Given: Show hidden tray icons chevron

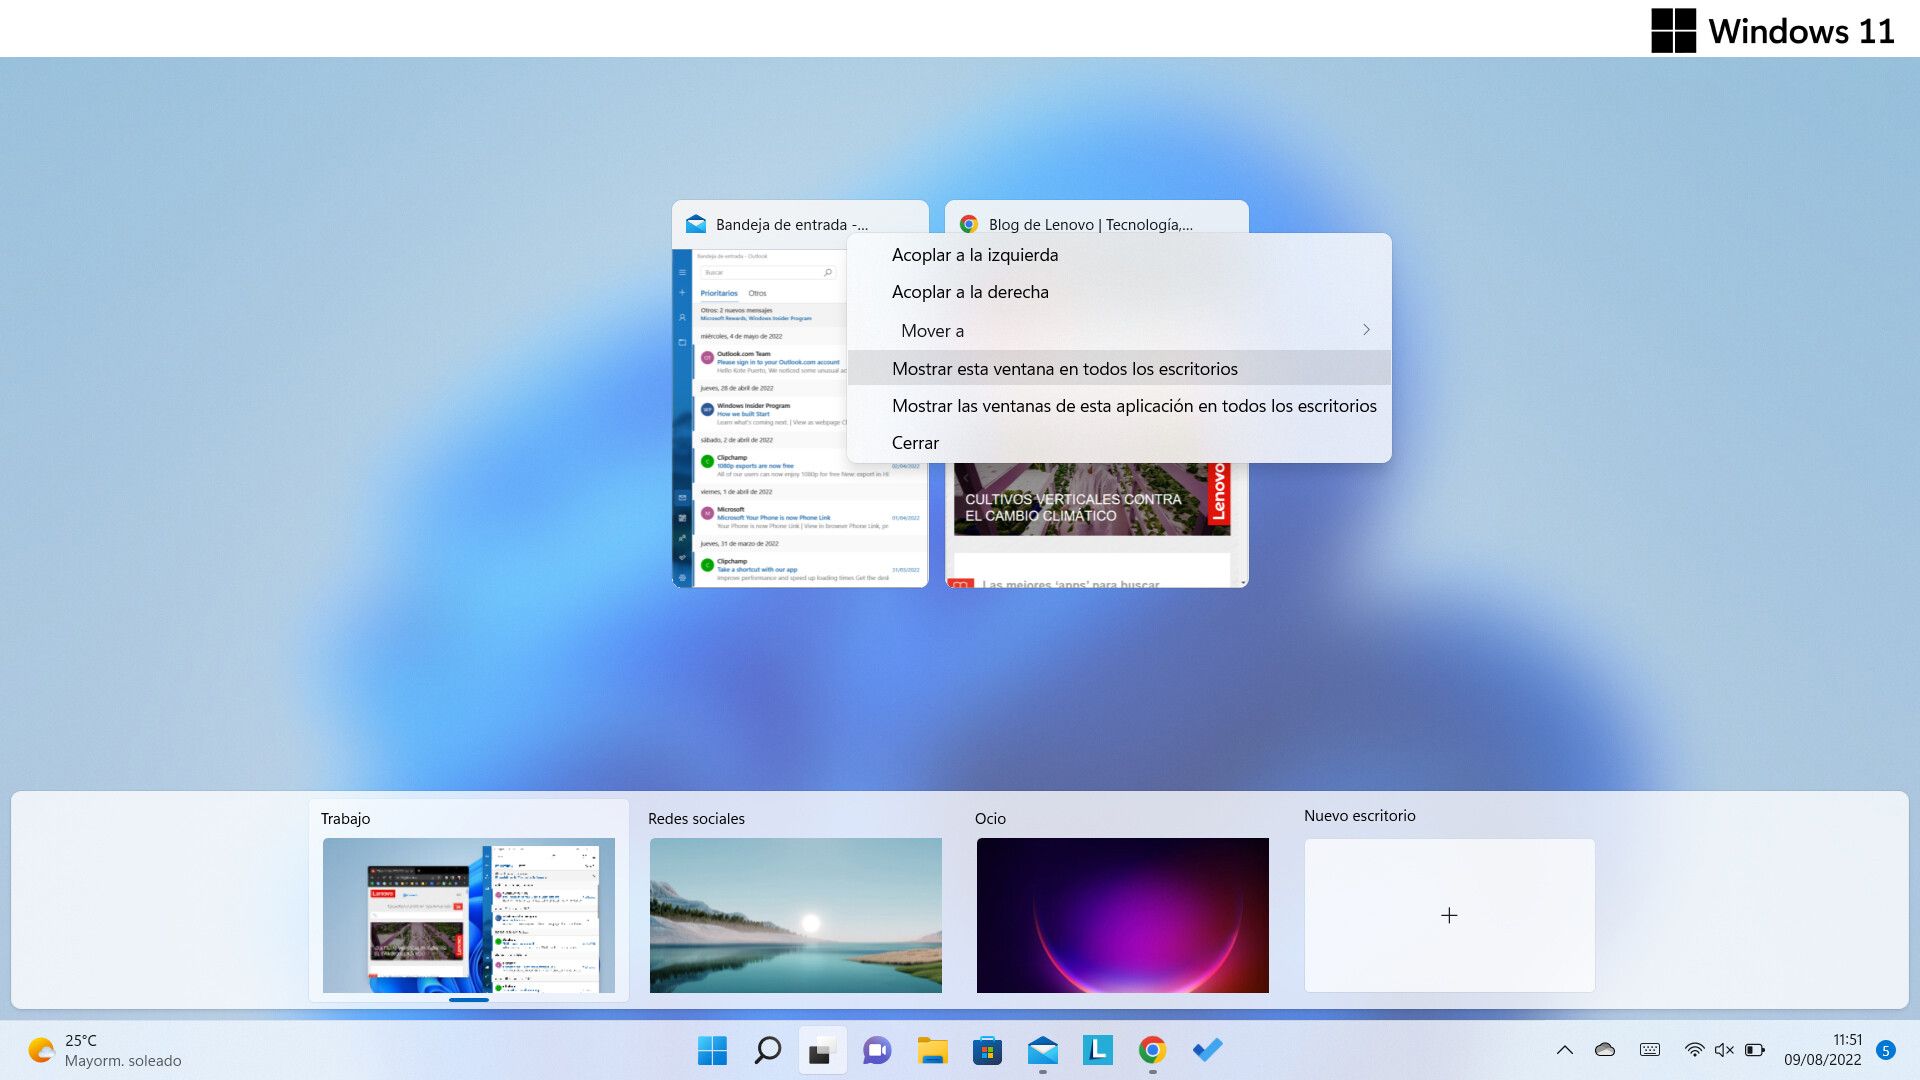Looking at the screenshot, I should pyautogui.click(x=1565, y=1050).
